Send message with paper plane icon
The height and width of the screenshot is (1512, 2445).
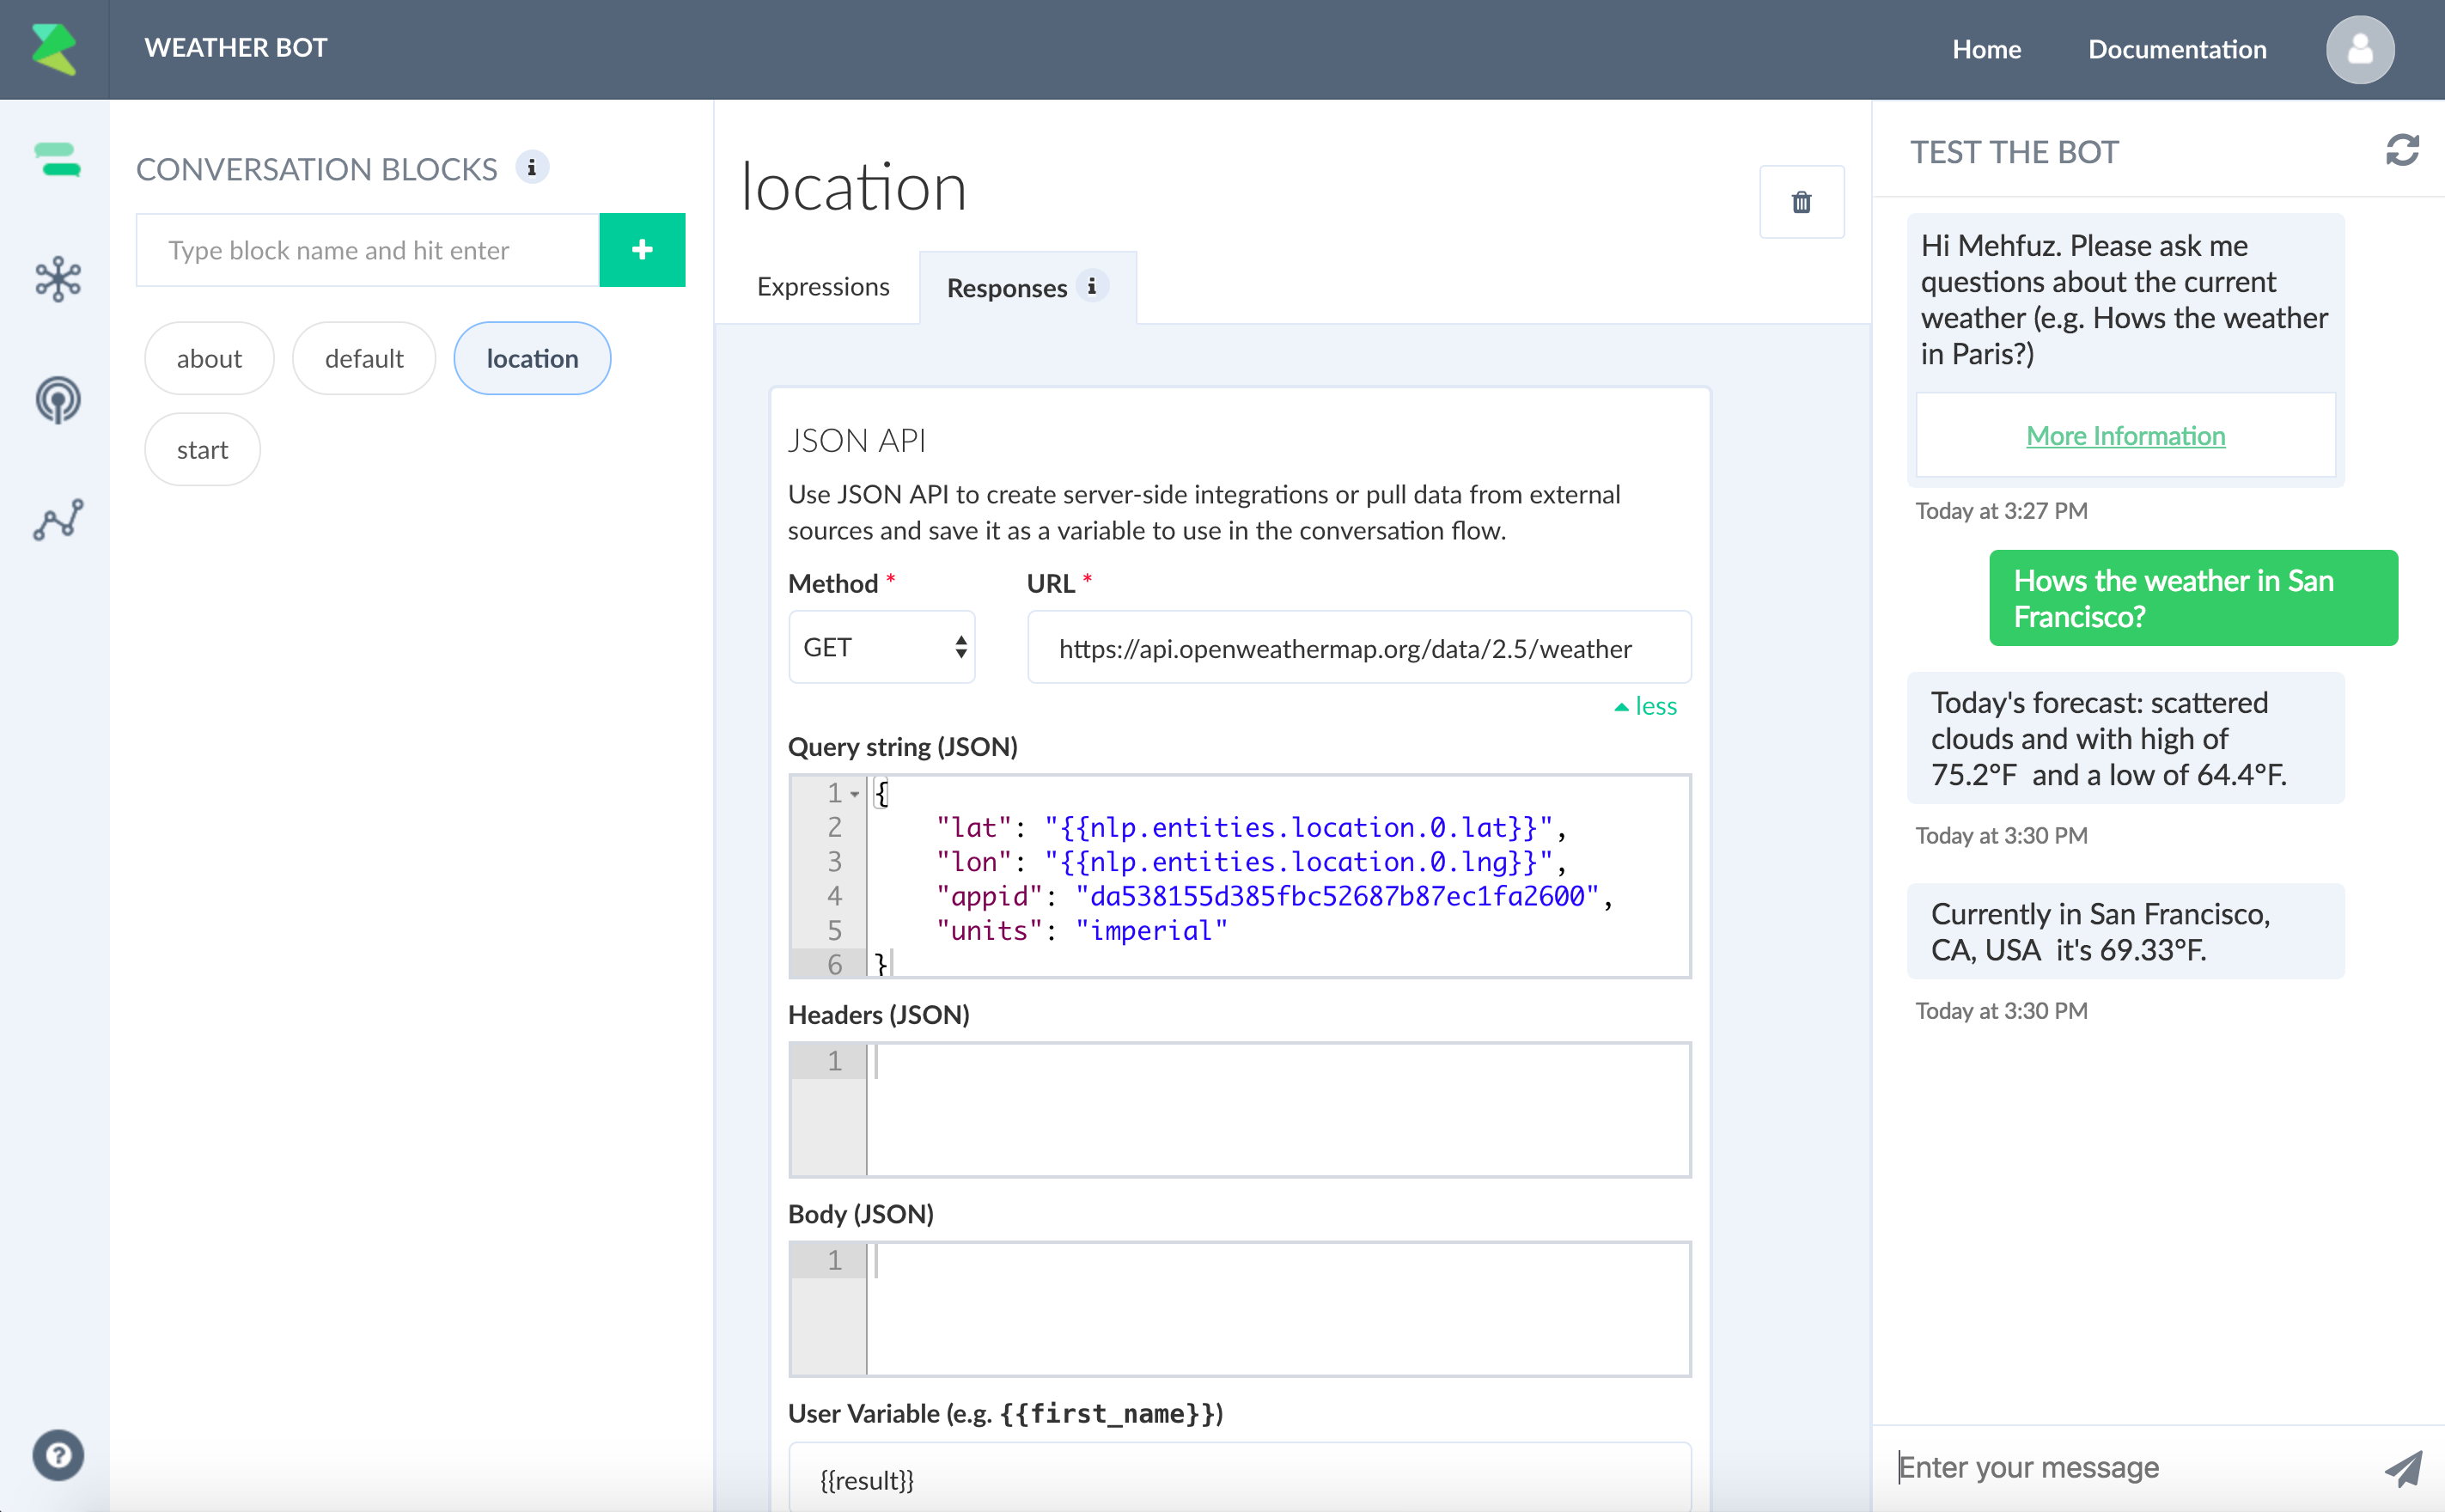(x=2403, y=1468)
